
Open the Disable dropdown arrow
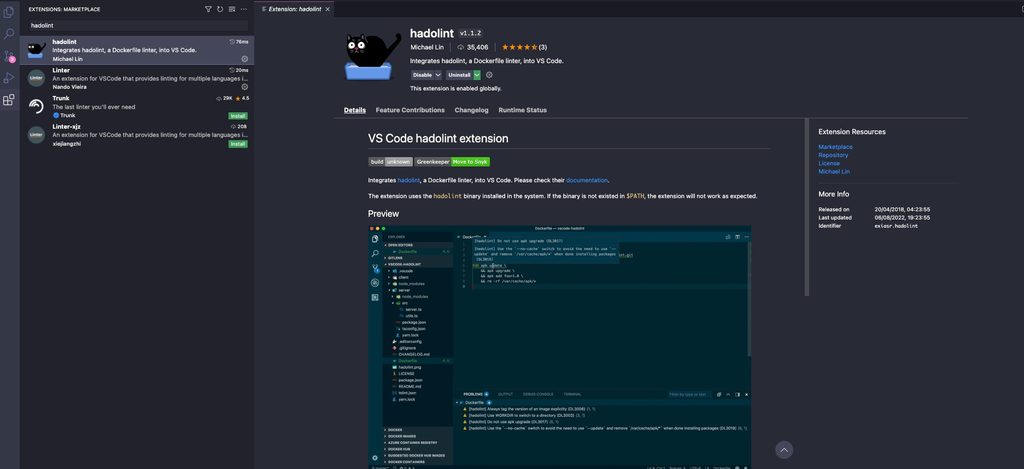click(438, 75)
